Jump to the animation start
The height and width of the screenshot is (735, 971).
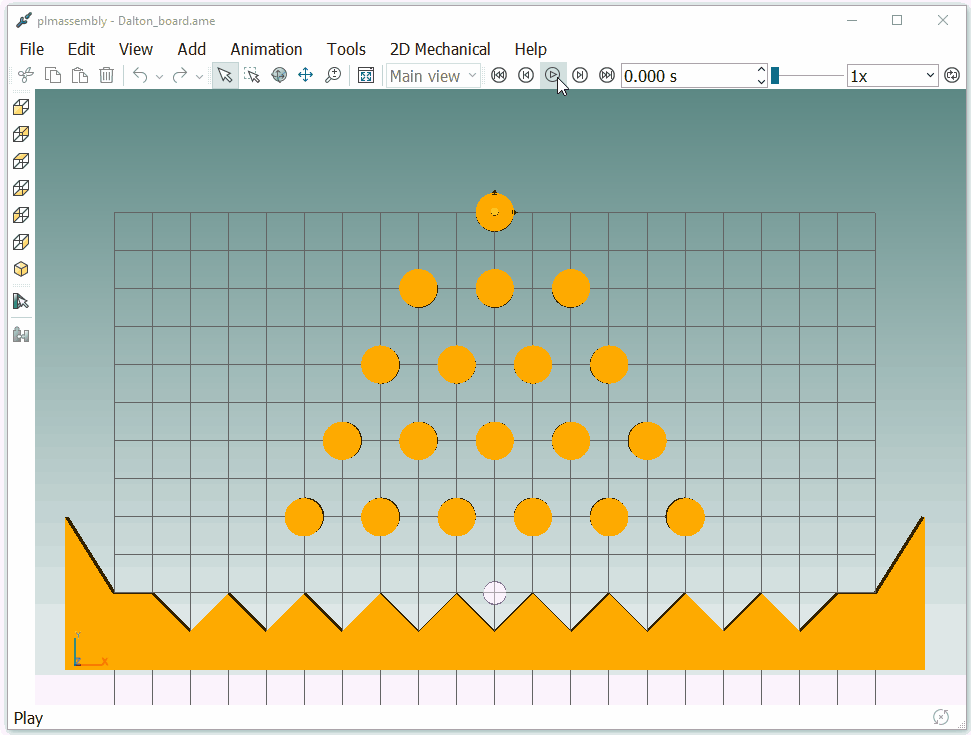(x=498, y=76)
